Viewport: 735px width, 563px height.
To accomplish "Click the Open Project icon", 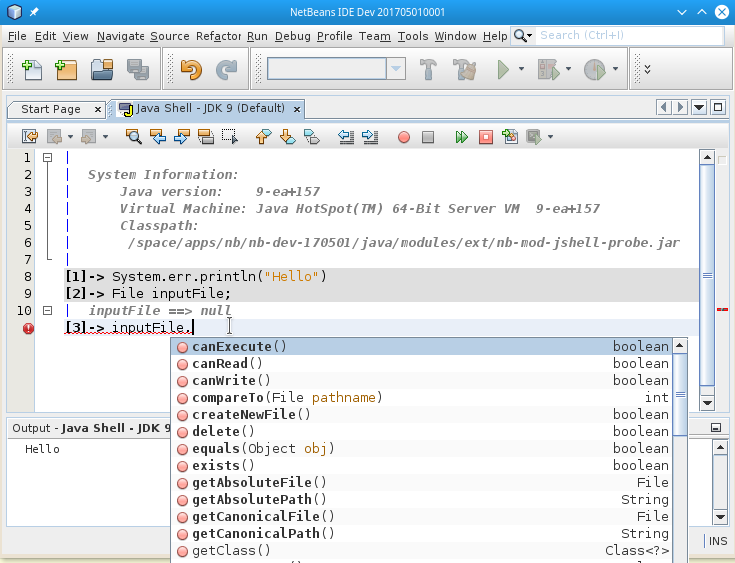I will (x=102, y=69).
